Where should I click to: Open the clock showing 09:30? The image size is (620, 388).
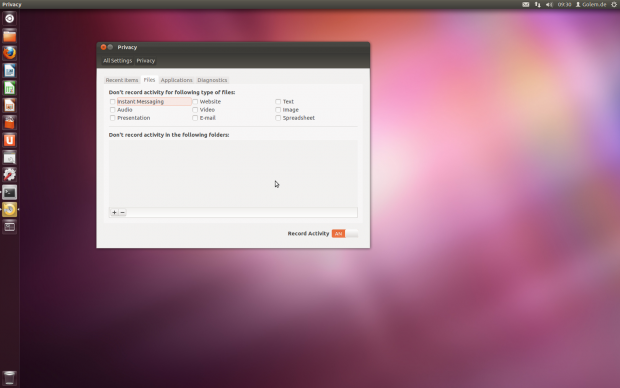564,4
